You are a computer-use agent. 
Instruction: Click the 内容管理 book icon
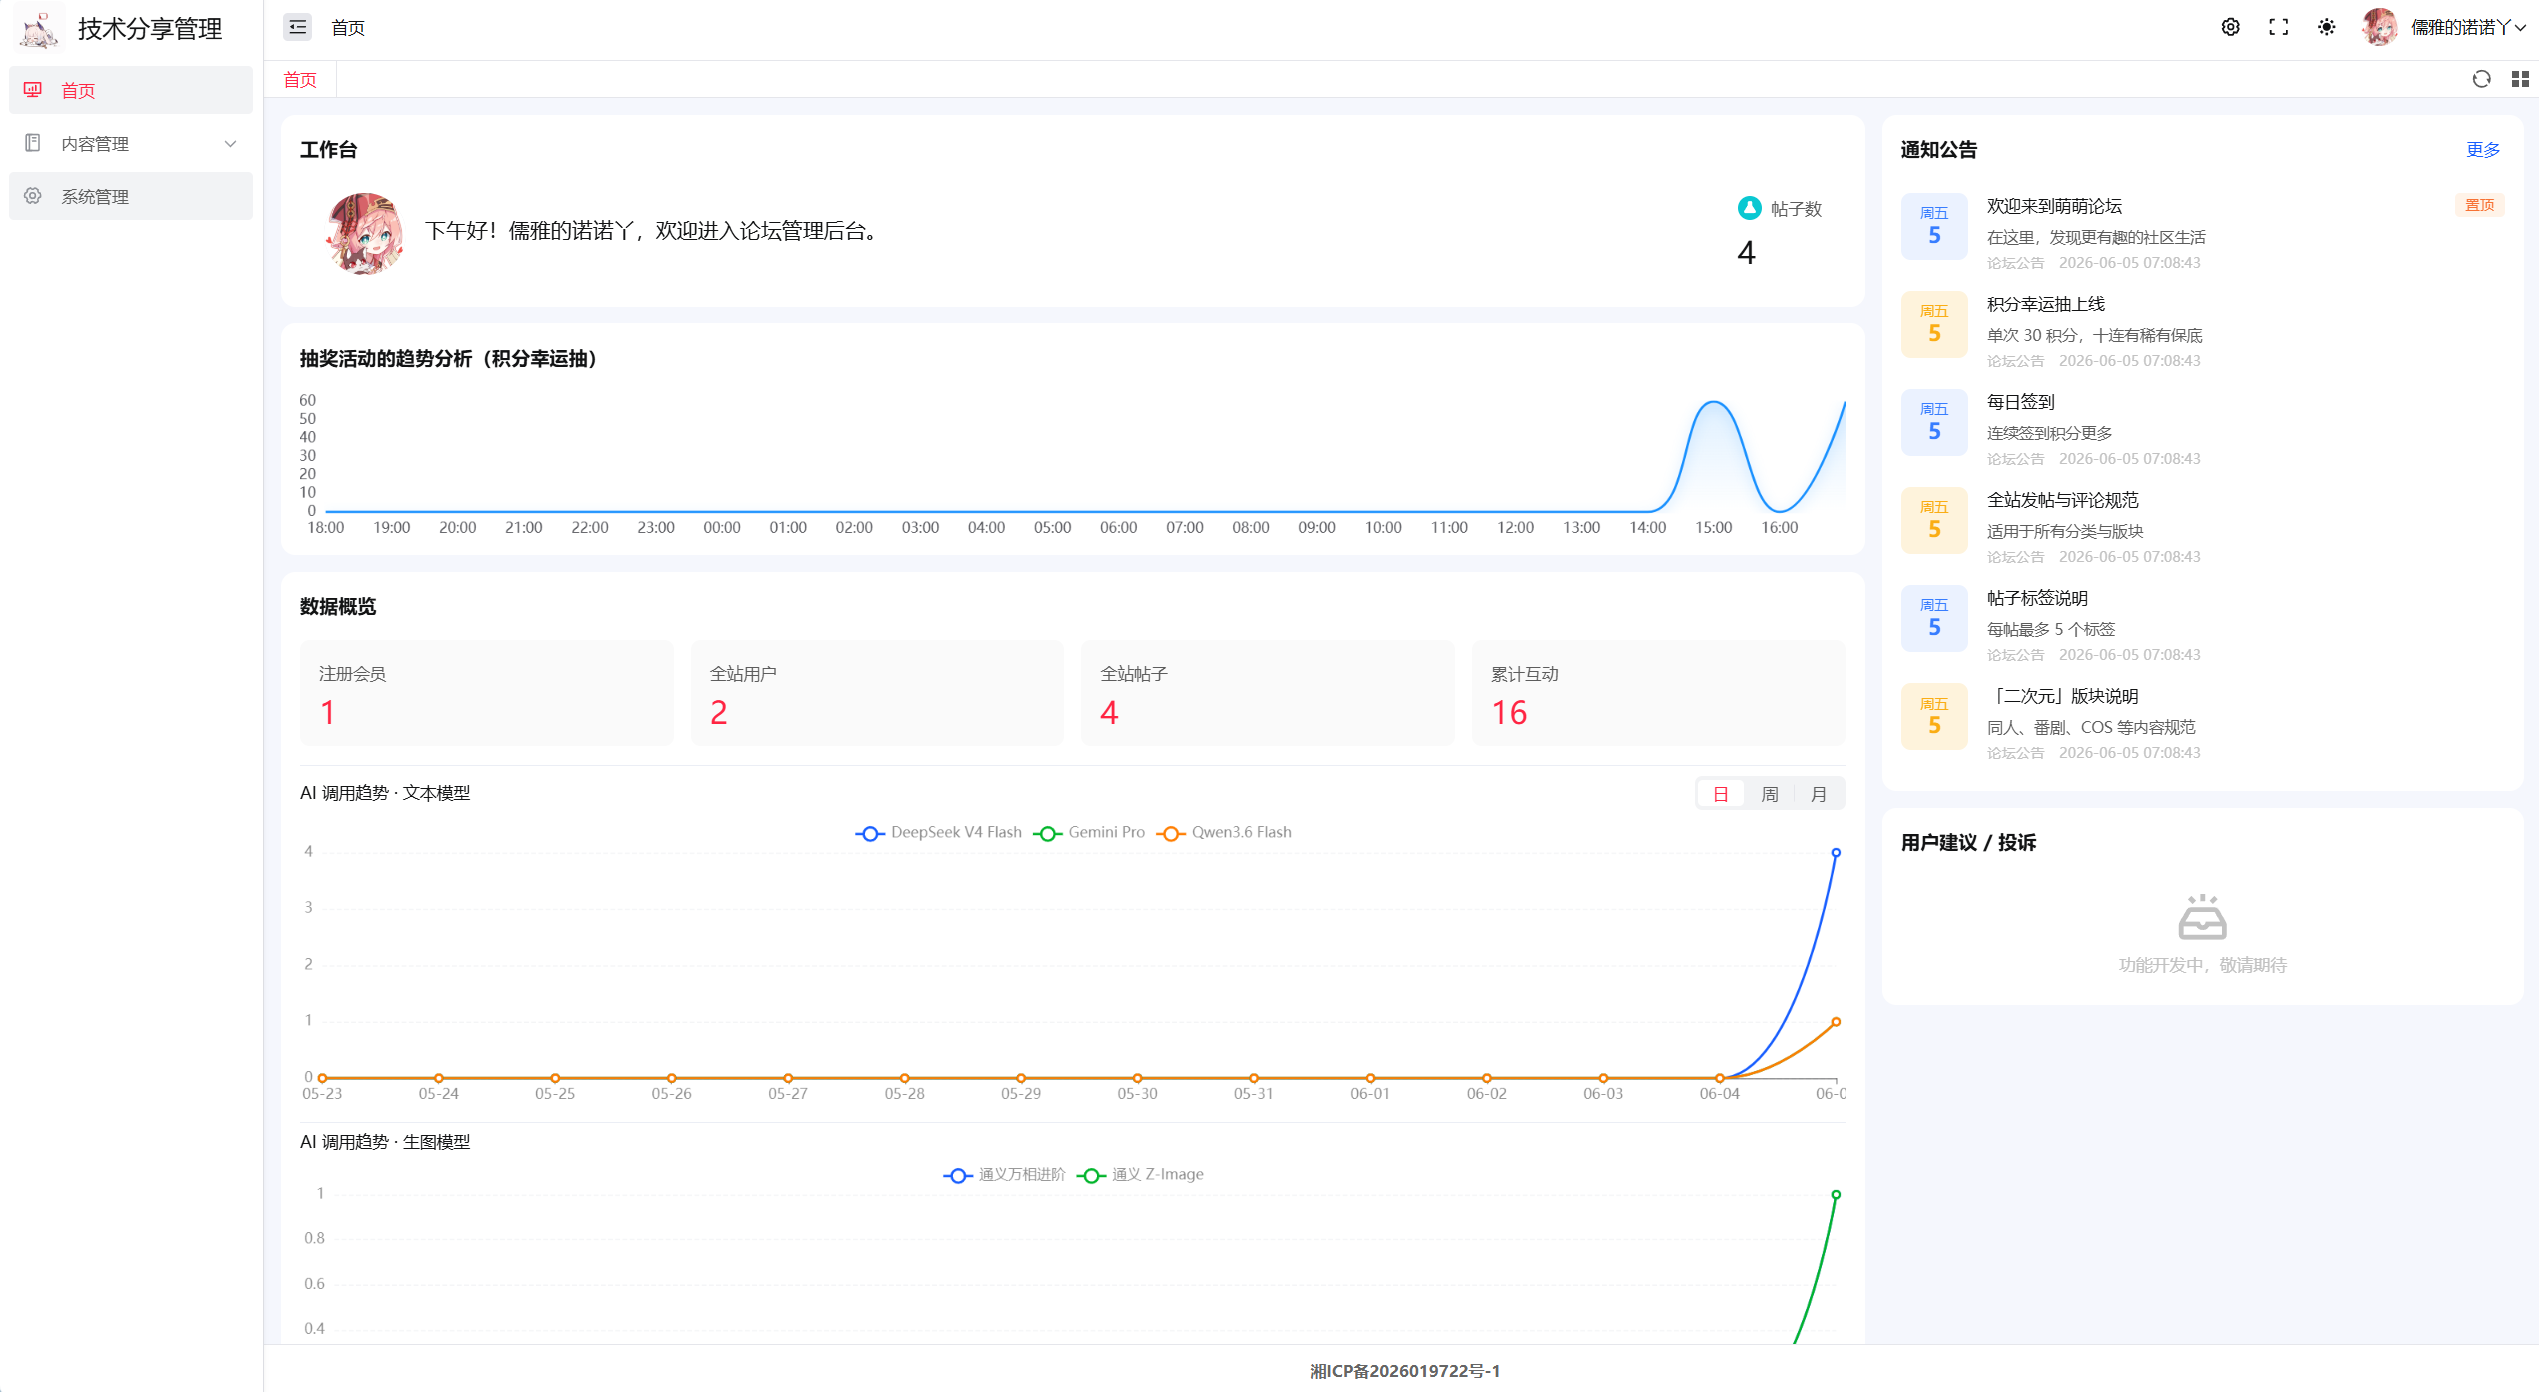33,143
